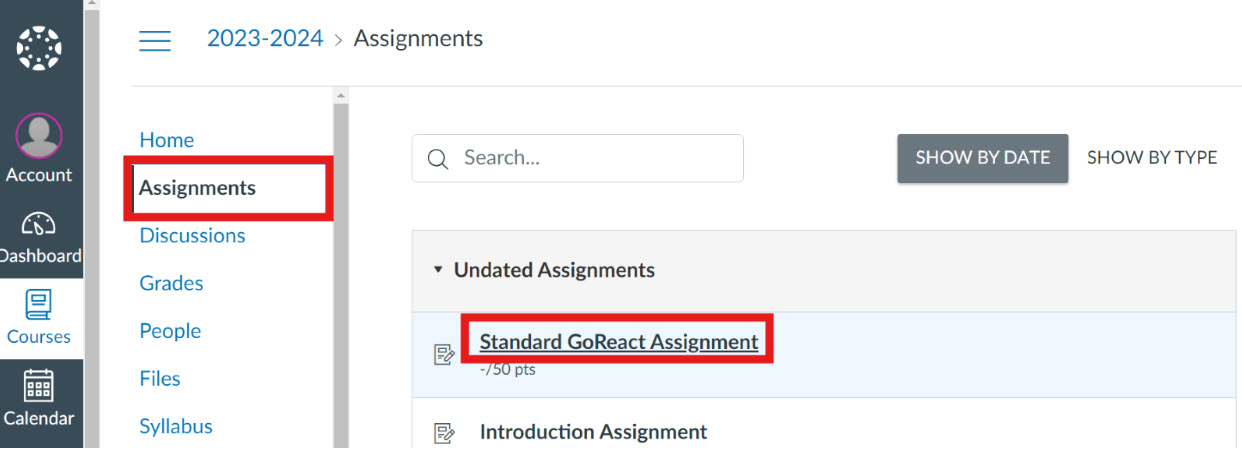Click the 2023-2024 breadcrumb link
This screenshot has height=462, width=1242.
(265, 39)
